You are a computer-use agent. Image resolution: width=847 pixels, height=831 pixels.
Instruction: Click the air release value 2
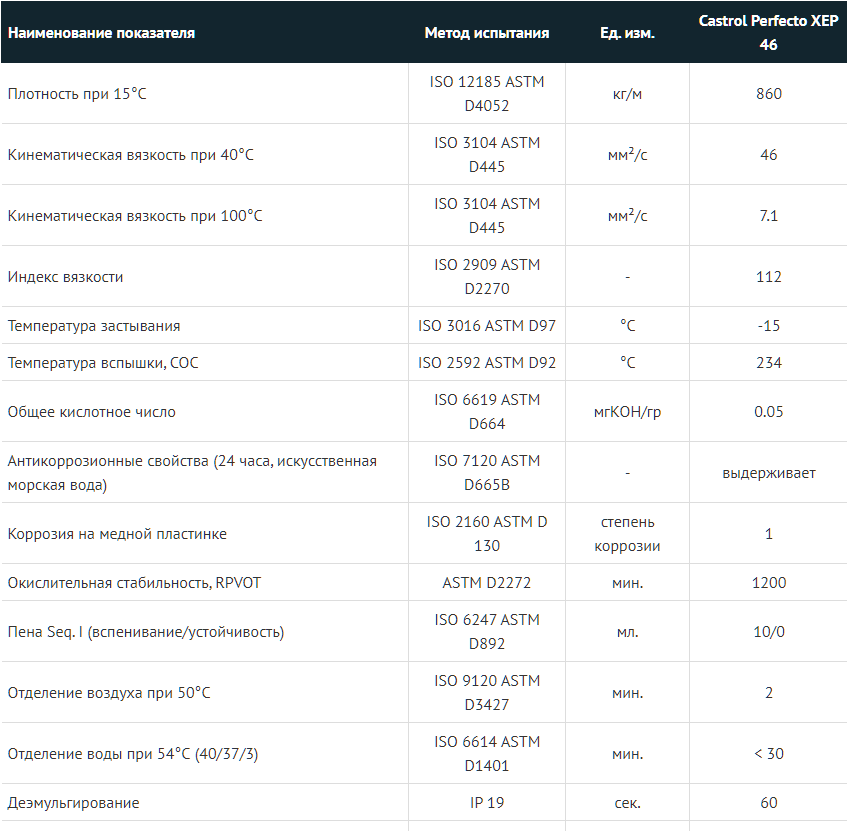click(x=769, y=693)
